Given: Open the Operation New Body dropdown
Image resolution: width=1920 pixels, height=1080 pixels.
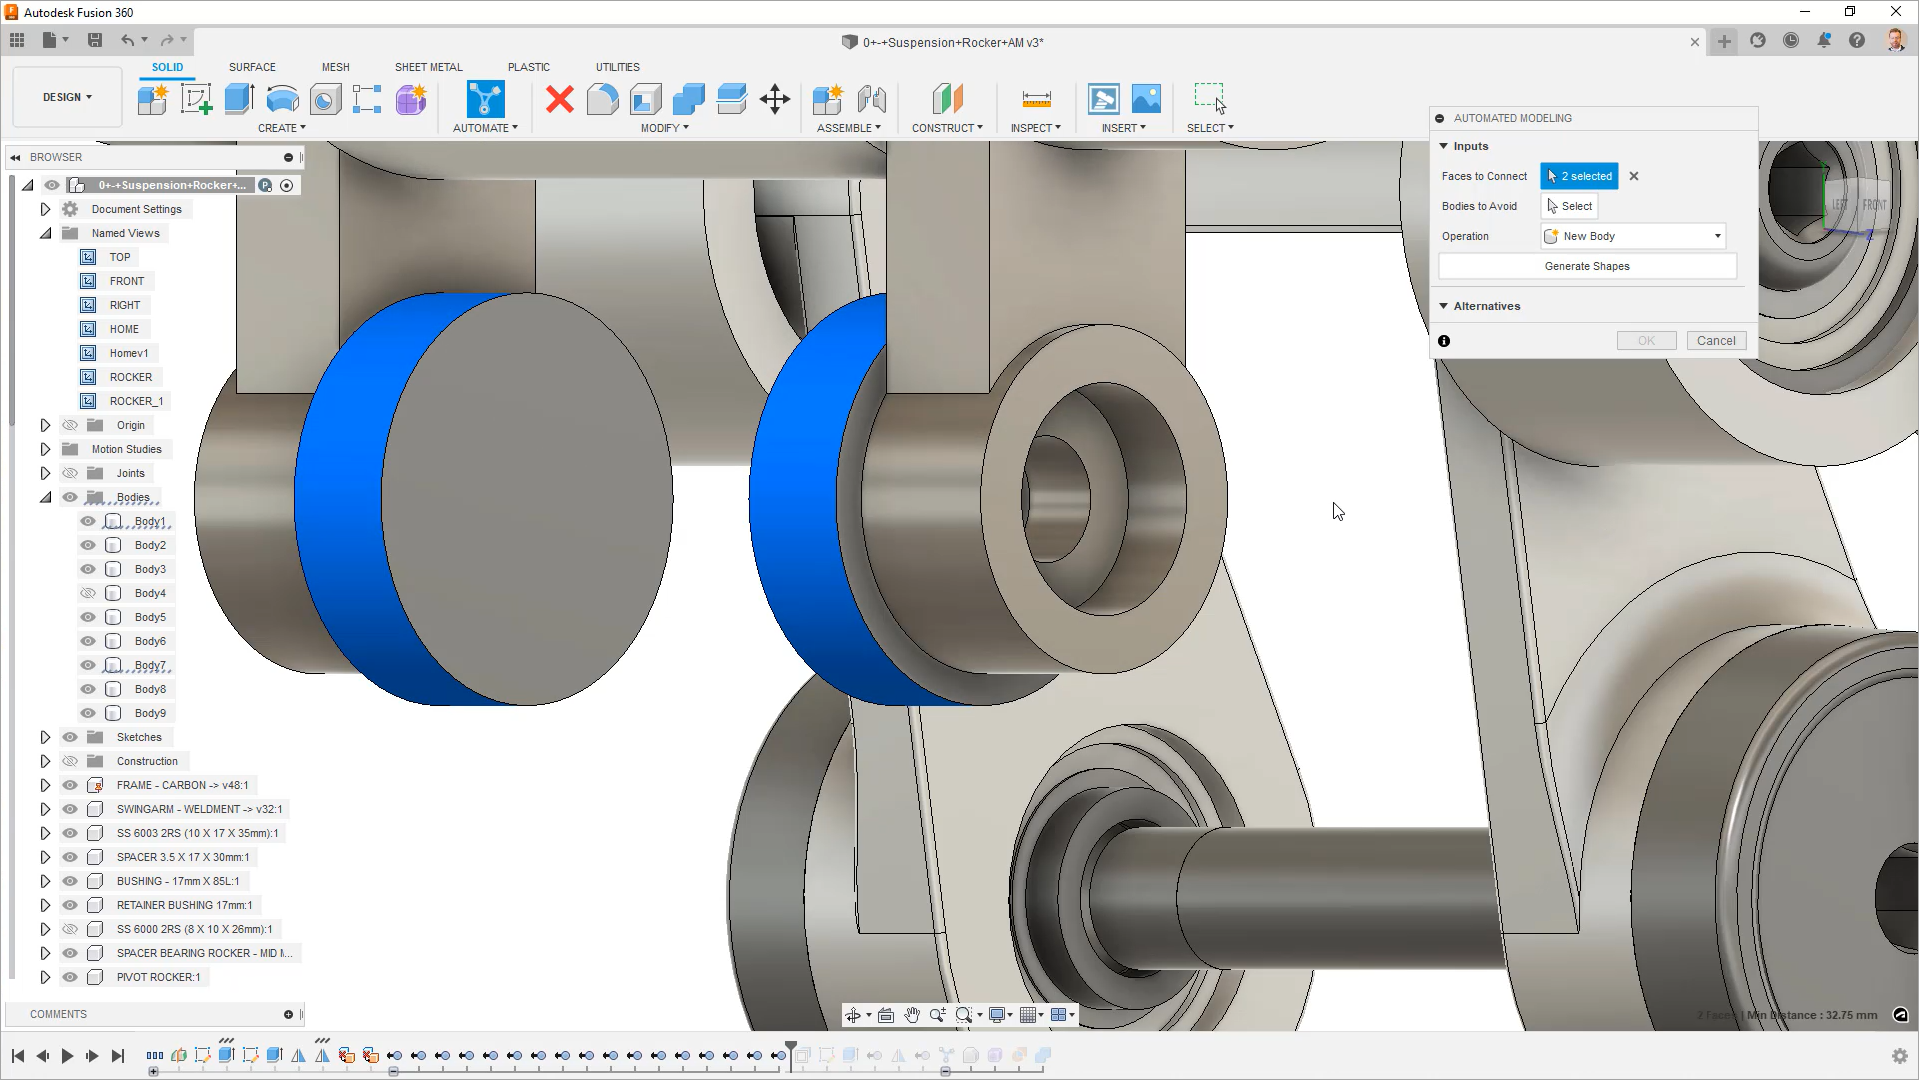Looking at the screenshot, I should [1634, 236].
